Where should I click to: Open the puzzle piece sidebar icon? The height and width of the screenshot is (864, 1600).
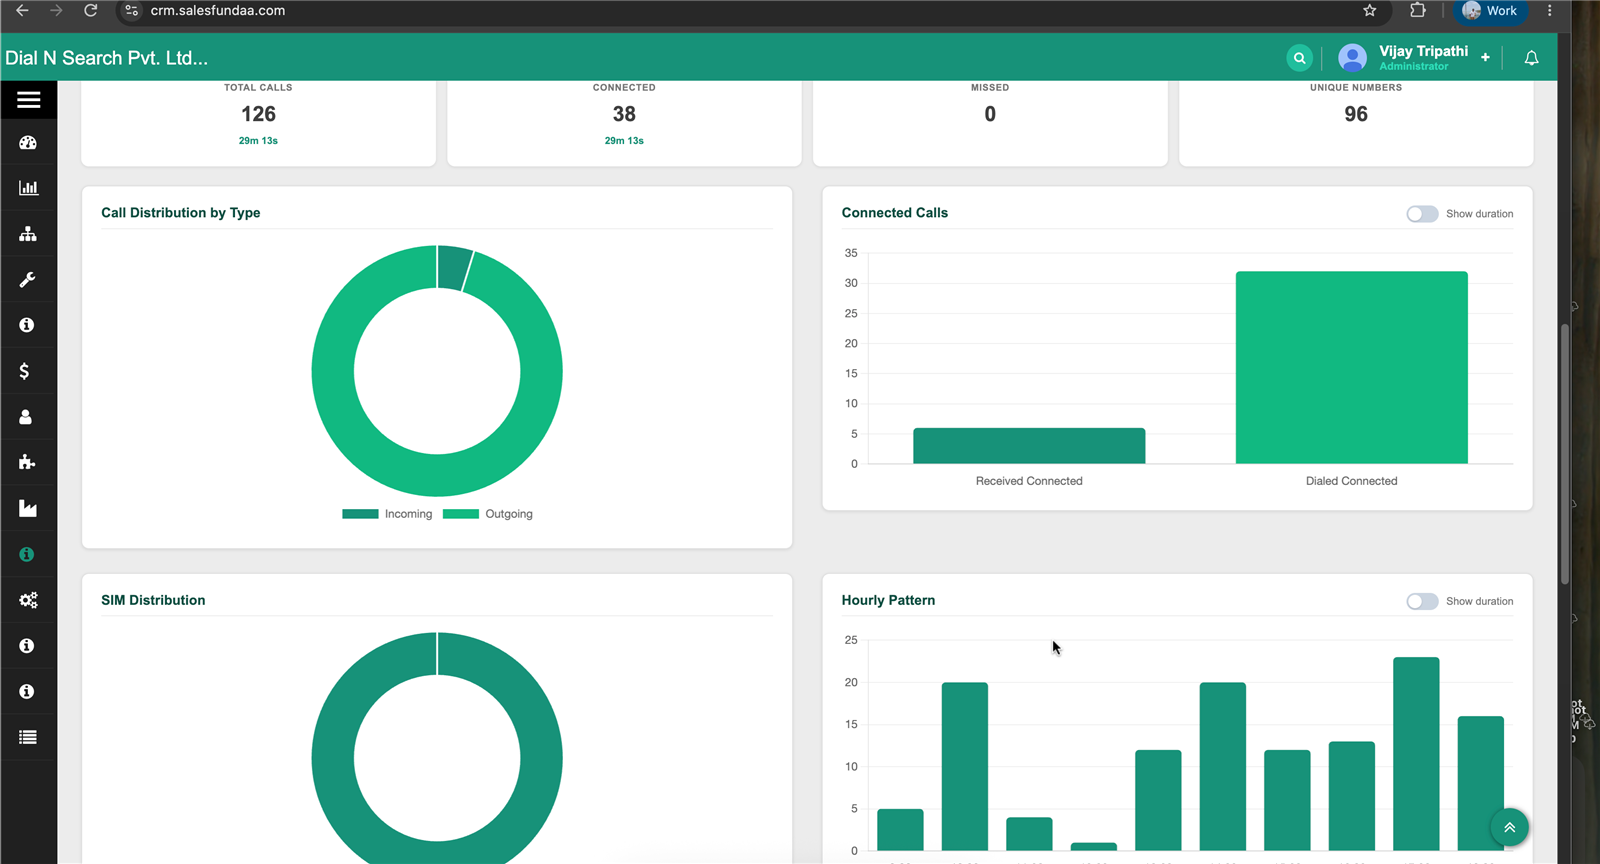coord(27,462)
